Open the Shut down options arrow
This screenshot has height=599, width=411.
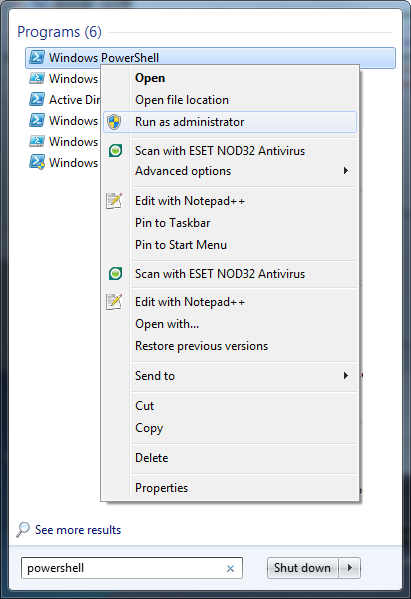(x=350, y=568)
